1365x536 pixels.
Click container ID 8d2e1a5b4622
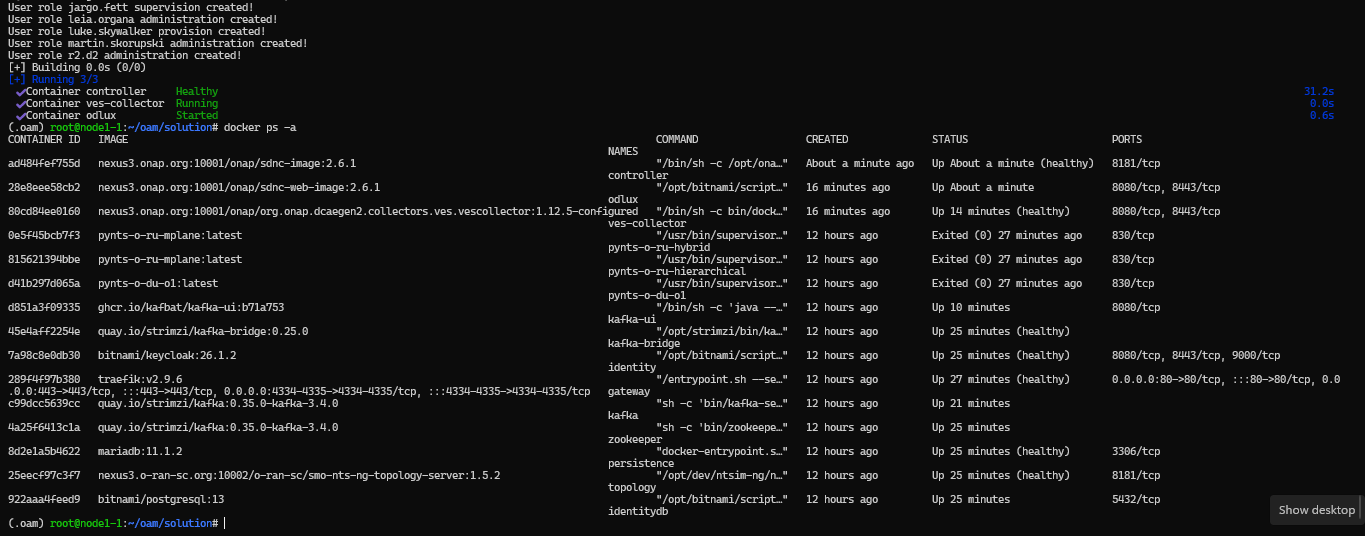click(x=44, y=451)
